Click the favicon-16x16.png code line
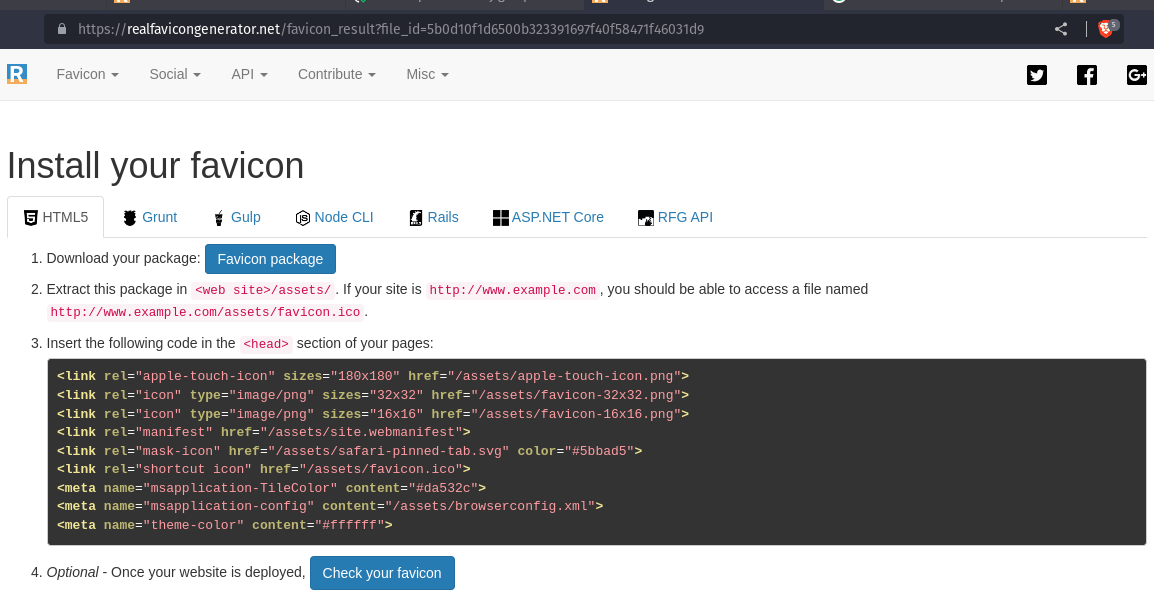 pyautogui.click(x=372, y=414)
